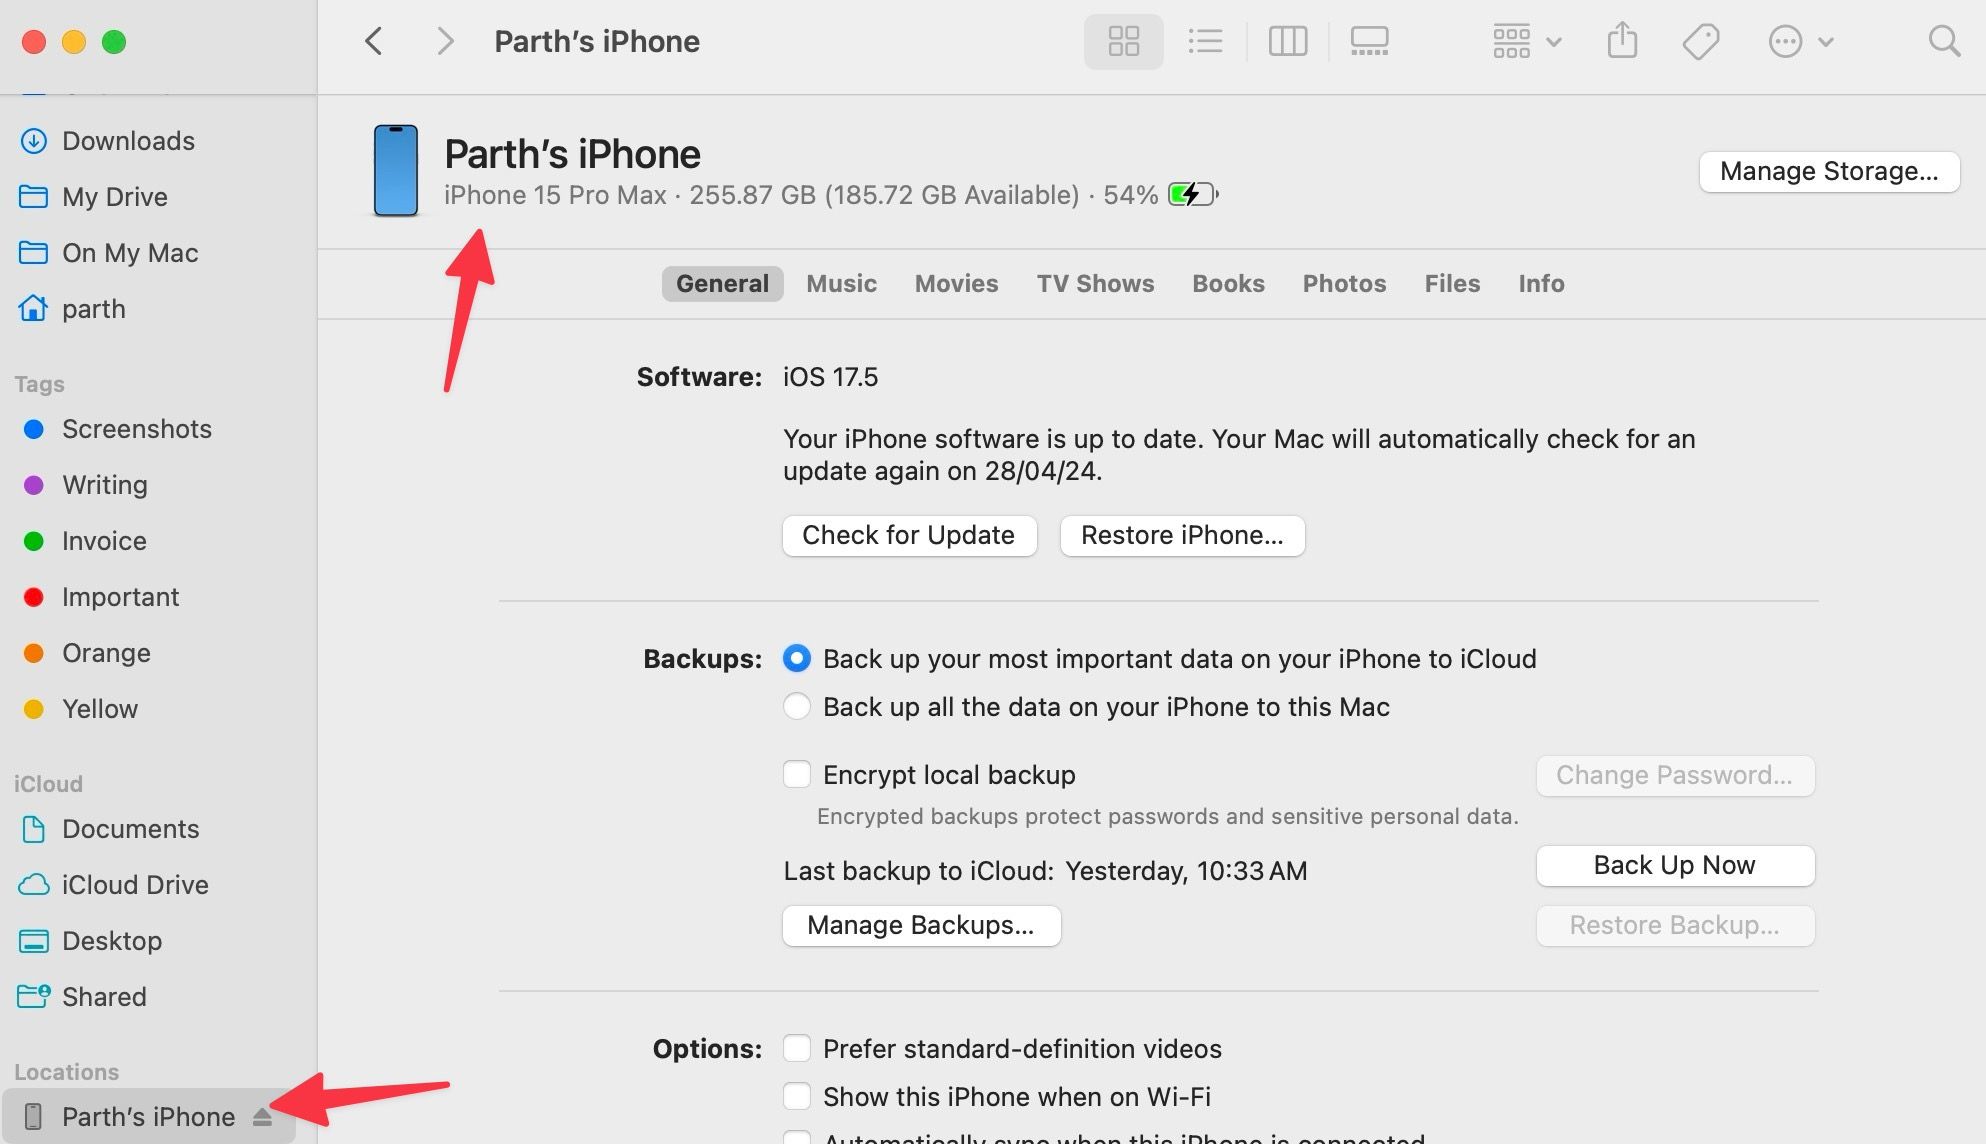Click Check for Update button
The width and height of the screenshot is (1986, 1144).
click(908, 535)
